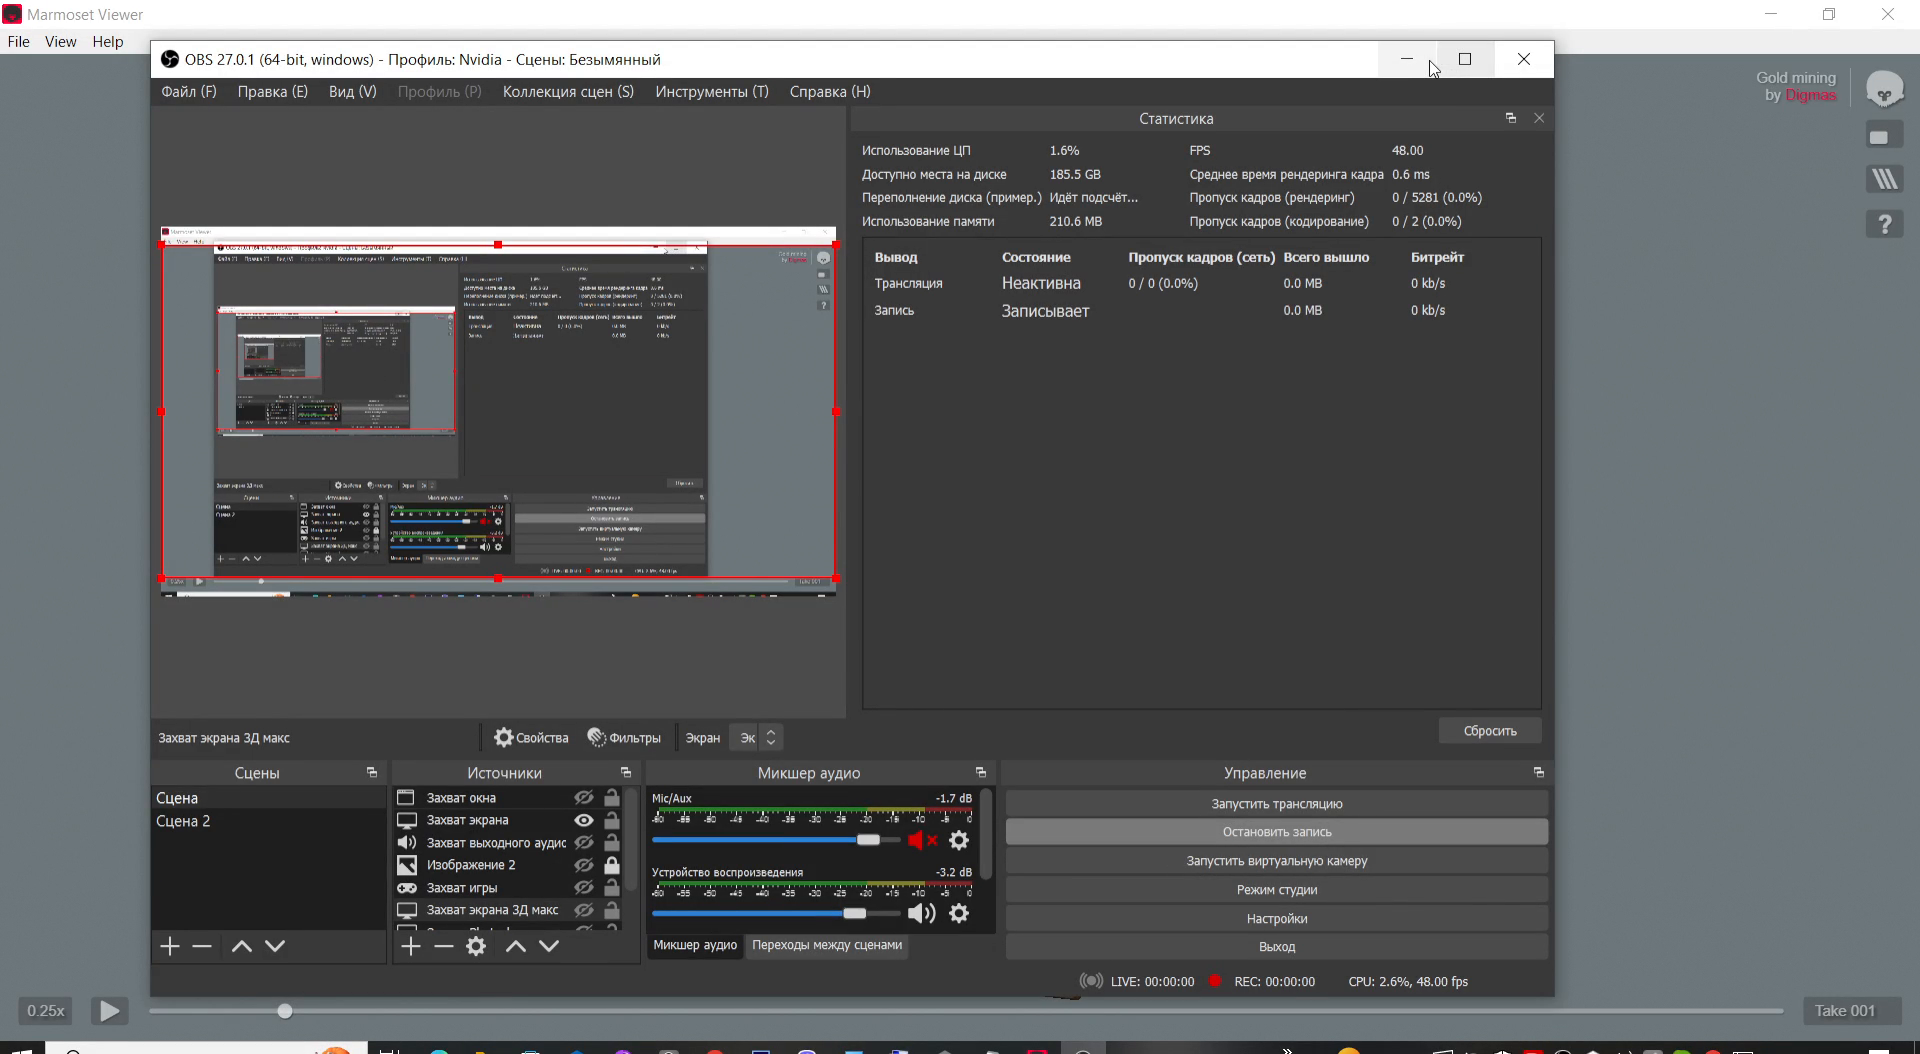Undock the Статистика panel
This screenshot has width=1920, height=1054.
(1511, 118)
